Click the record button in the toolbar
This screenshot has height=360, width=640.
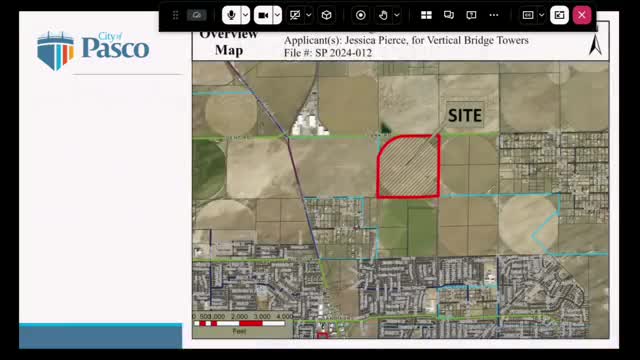pyautogui.click(x=361, y=15)
